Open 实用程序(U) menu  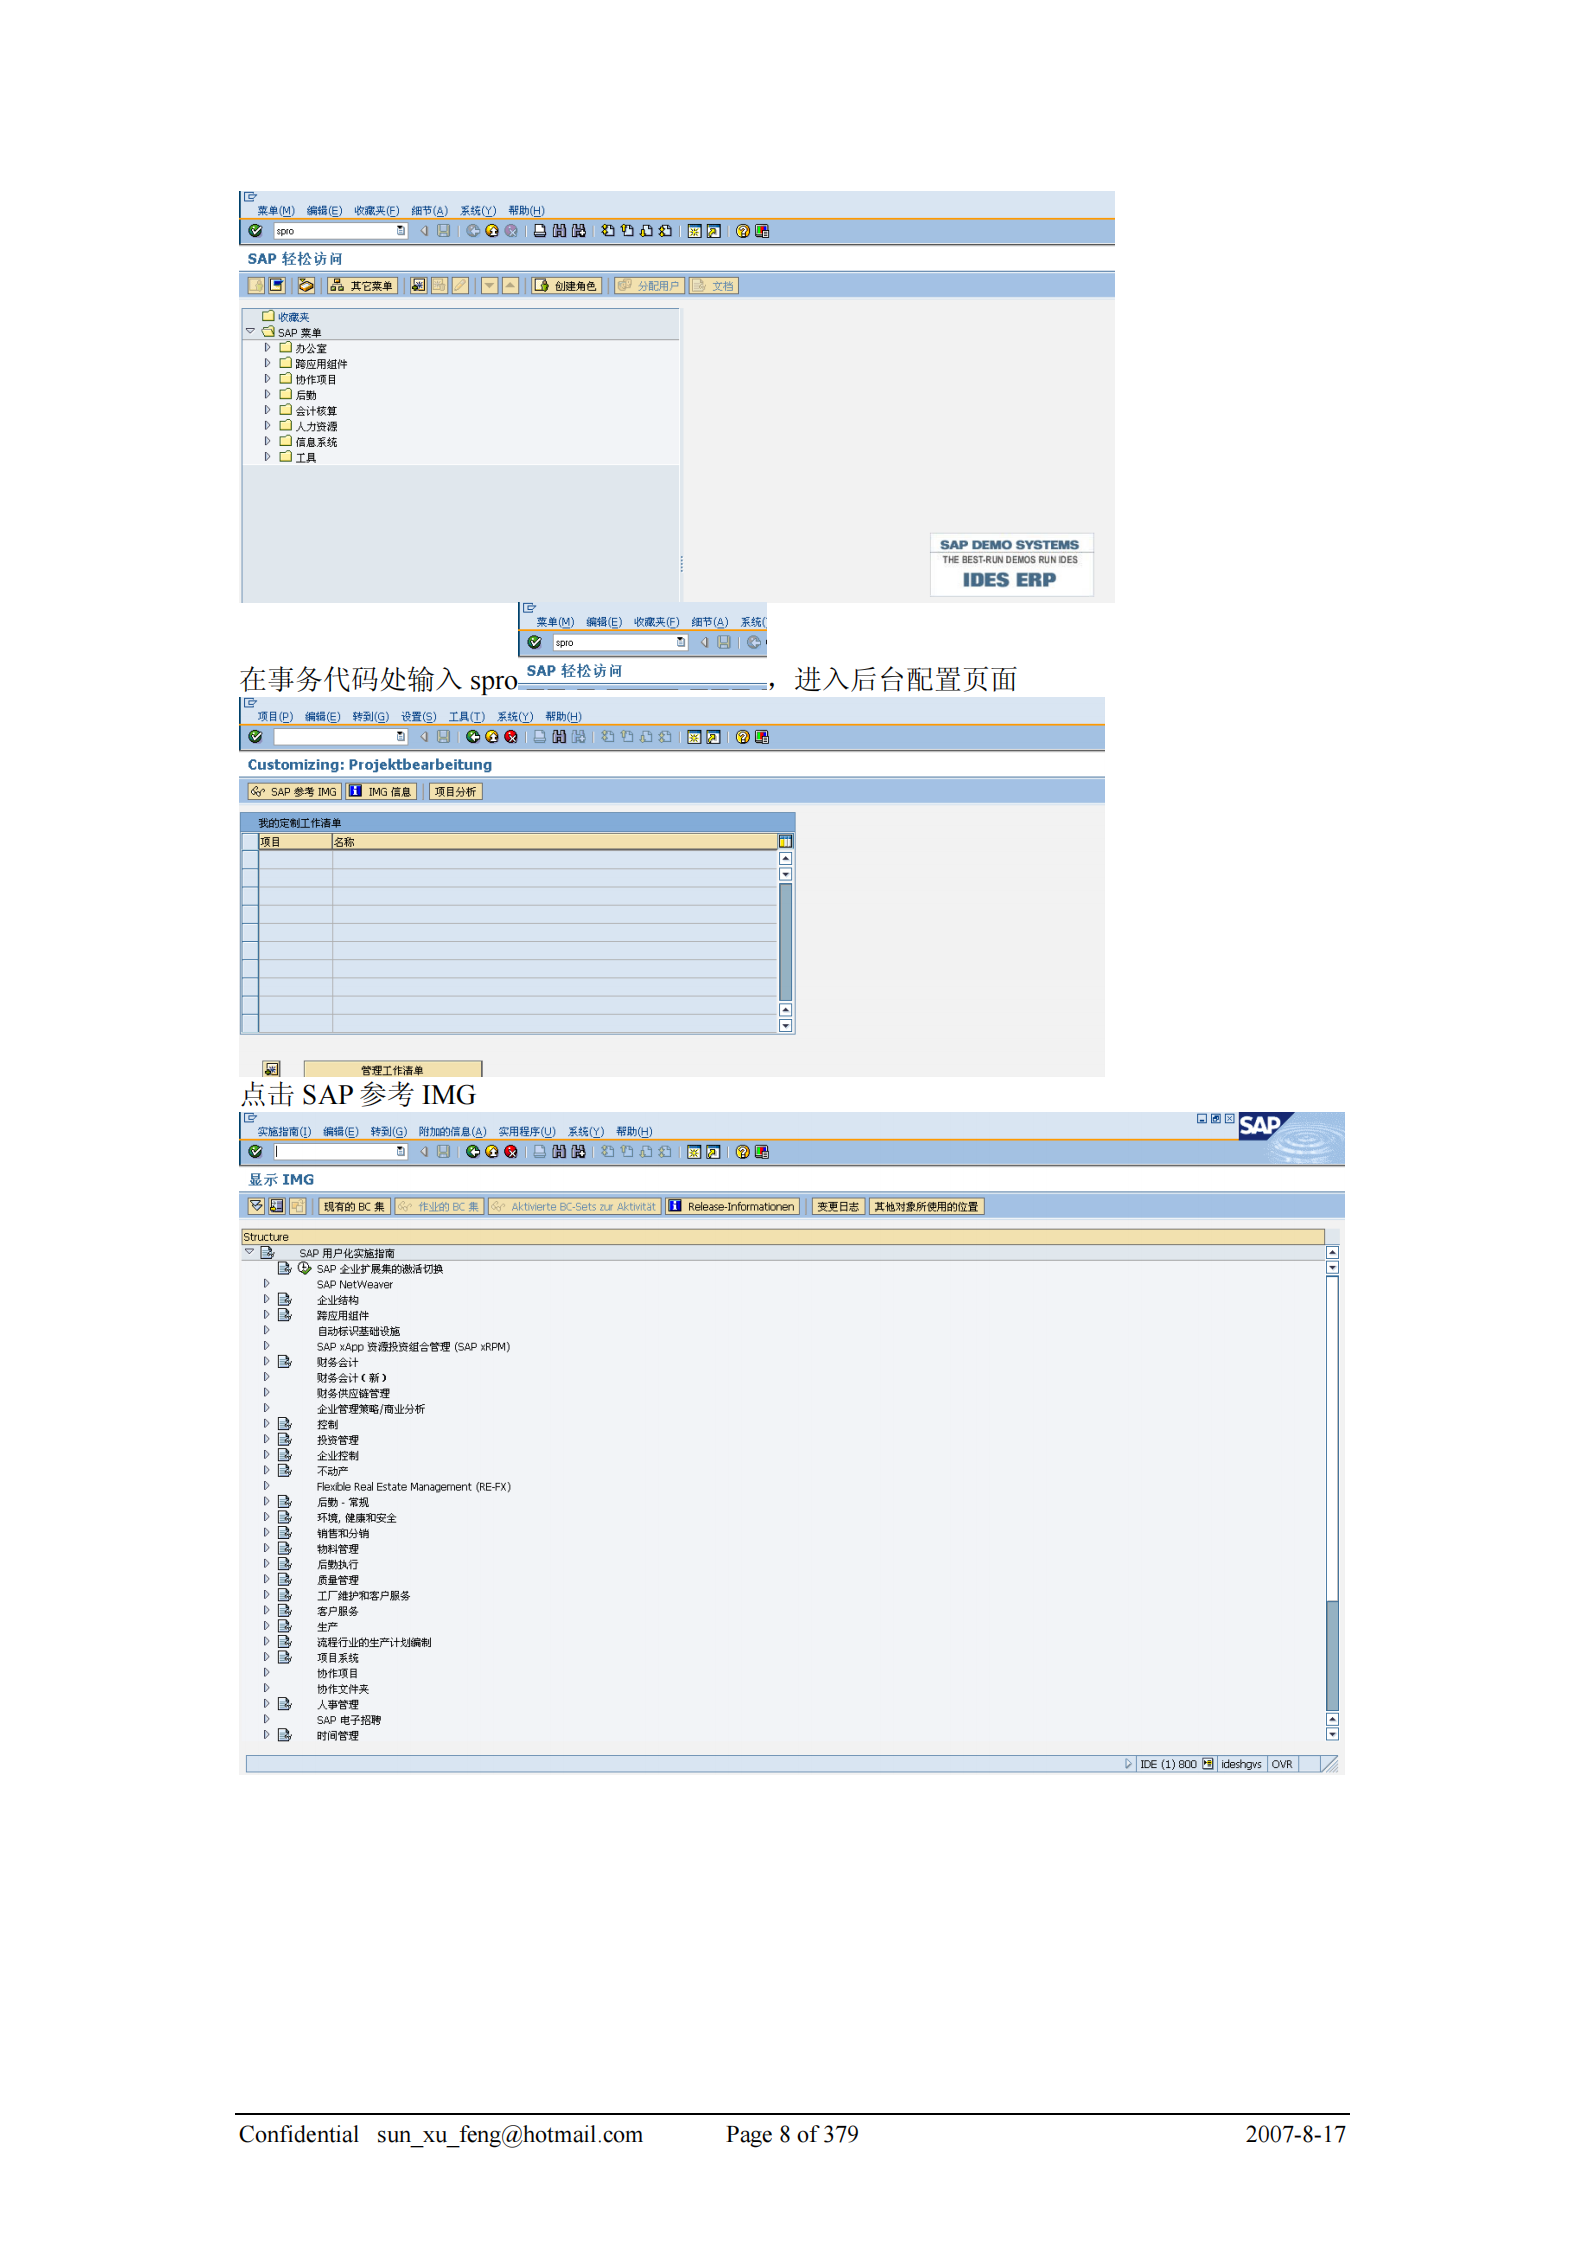pos(526,1132)
